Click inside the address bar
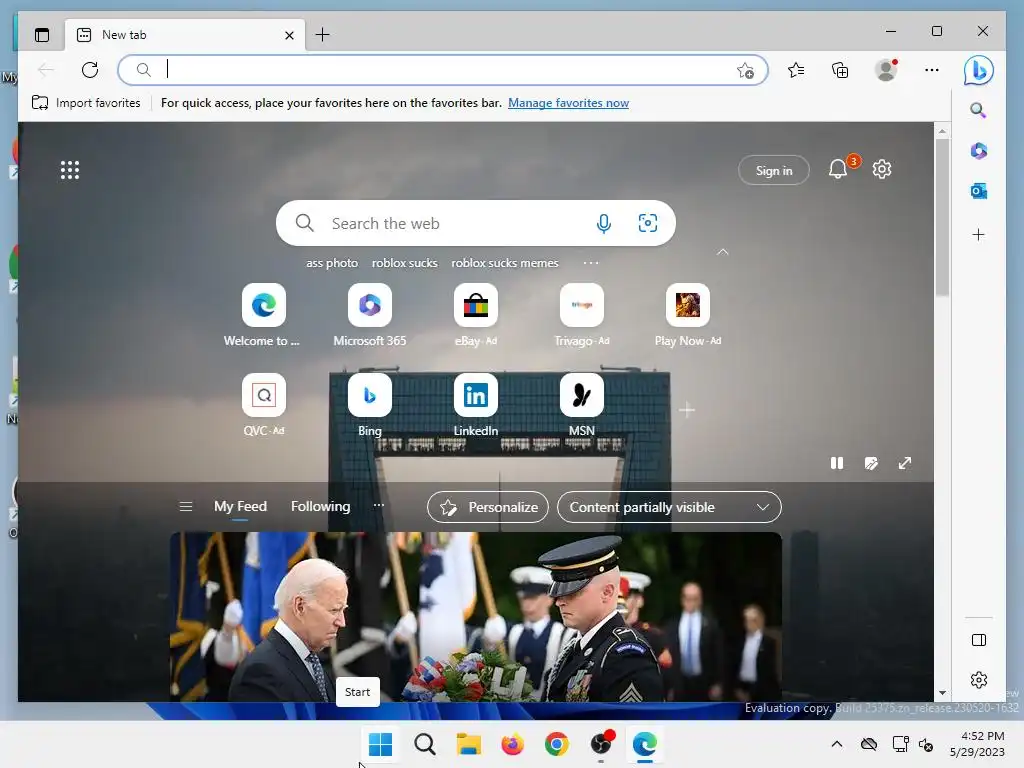Viewport: 1024px width, 768px height. (443, 70)
